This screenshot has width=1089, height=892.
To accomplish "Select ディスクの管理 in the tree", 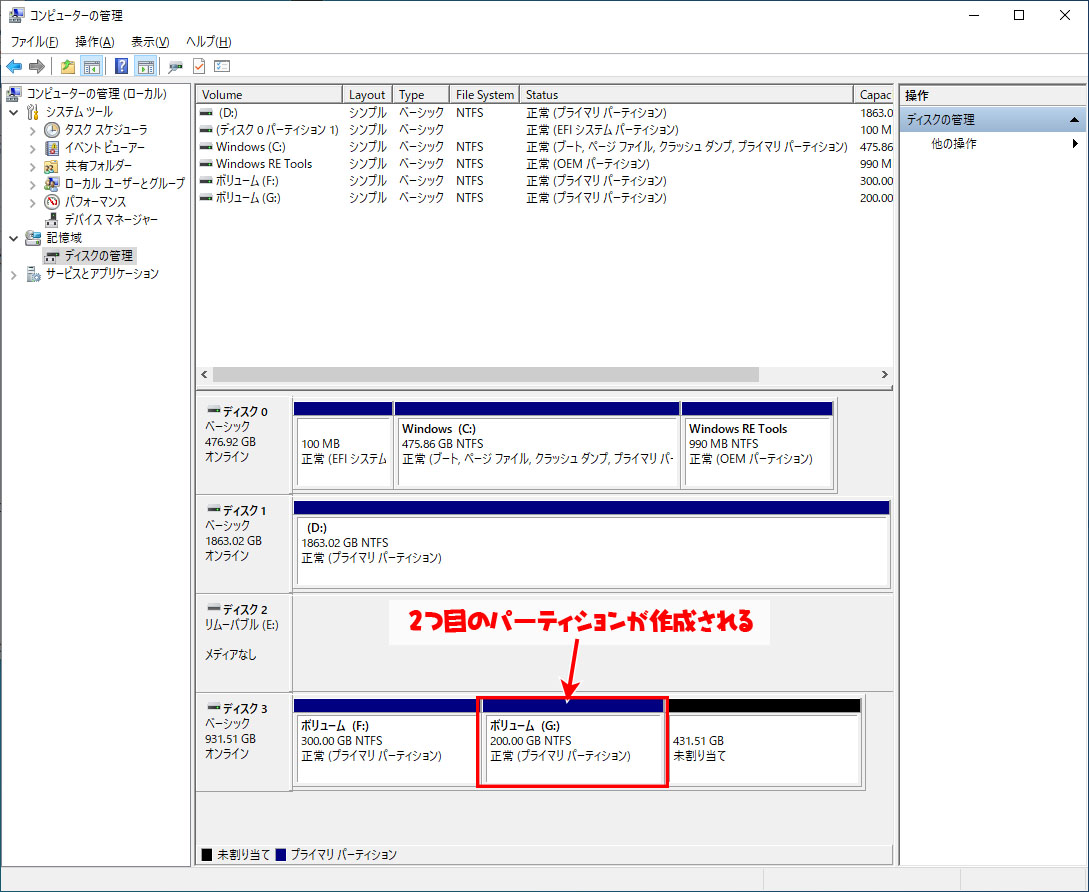I will 98,256.
